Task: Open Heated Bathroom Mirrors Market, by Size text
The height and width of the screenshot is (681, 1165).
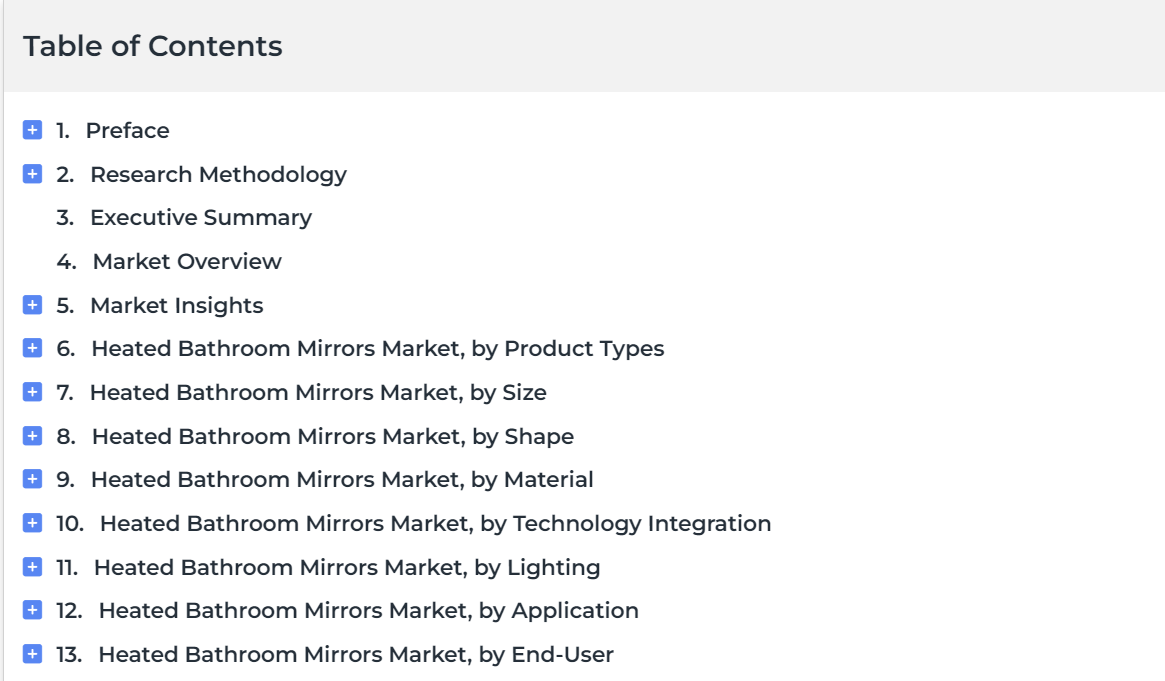Action: 318,392
